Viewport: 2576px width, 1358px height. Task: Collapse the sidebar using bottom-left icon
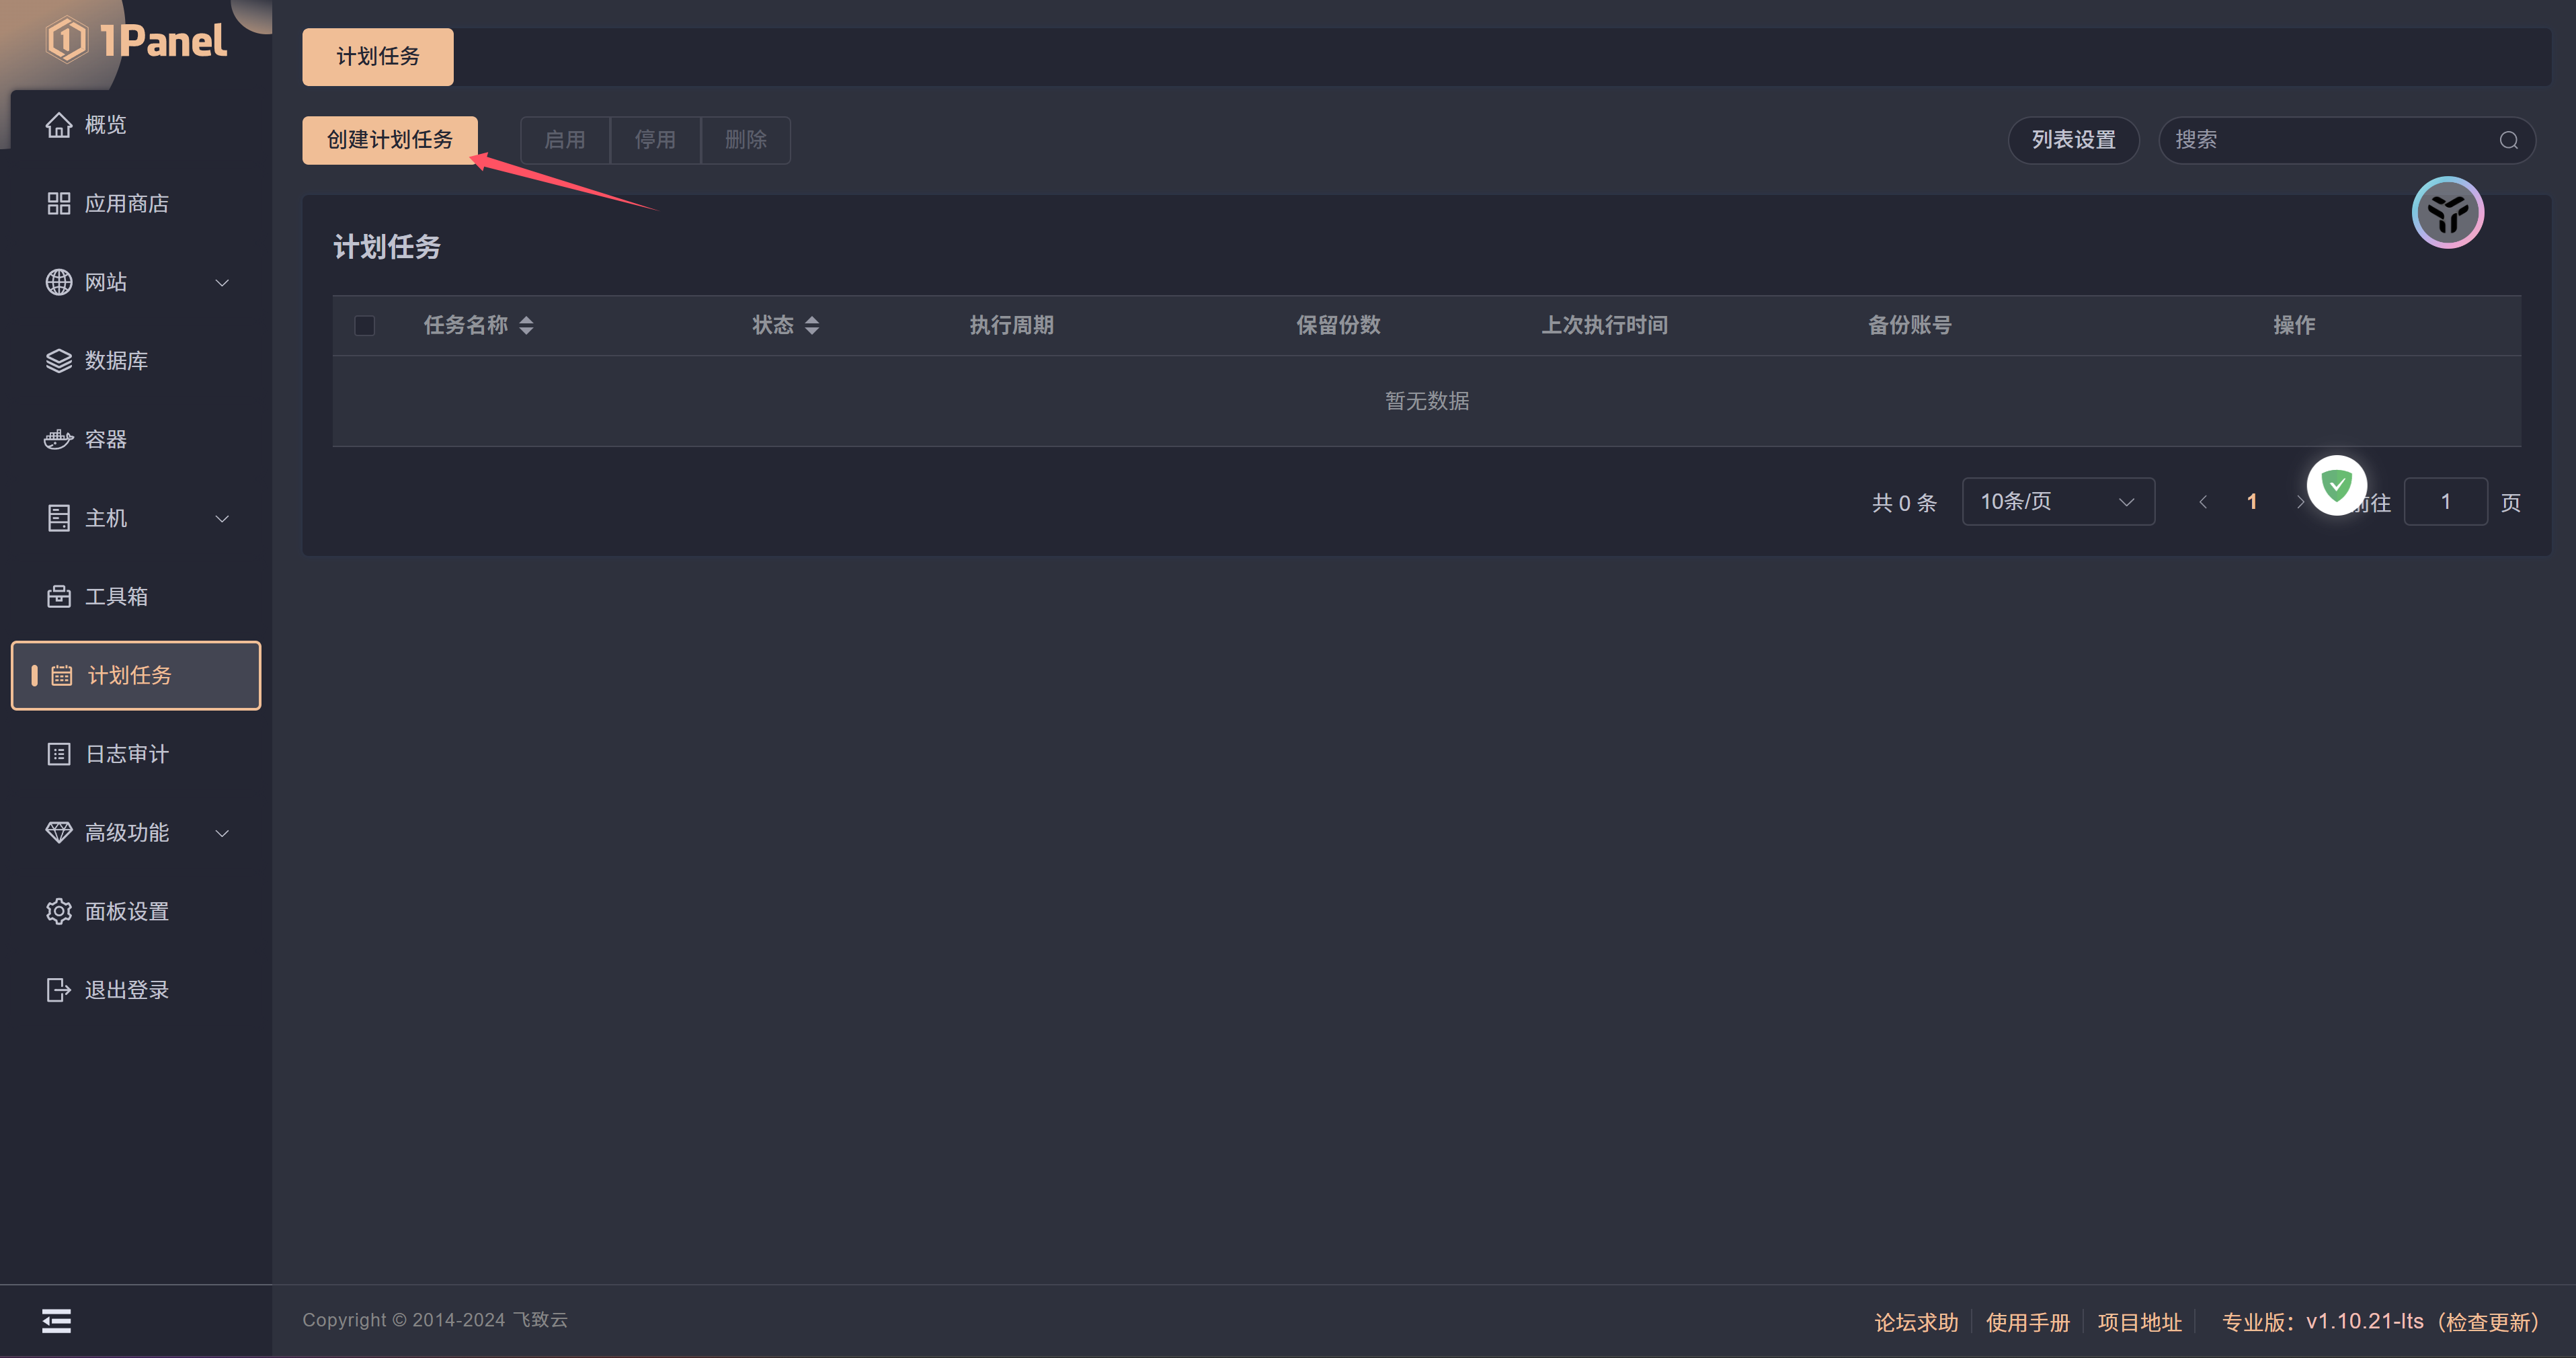[56, 1320]
